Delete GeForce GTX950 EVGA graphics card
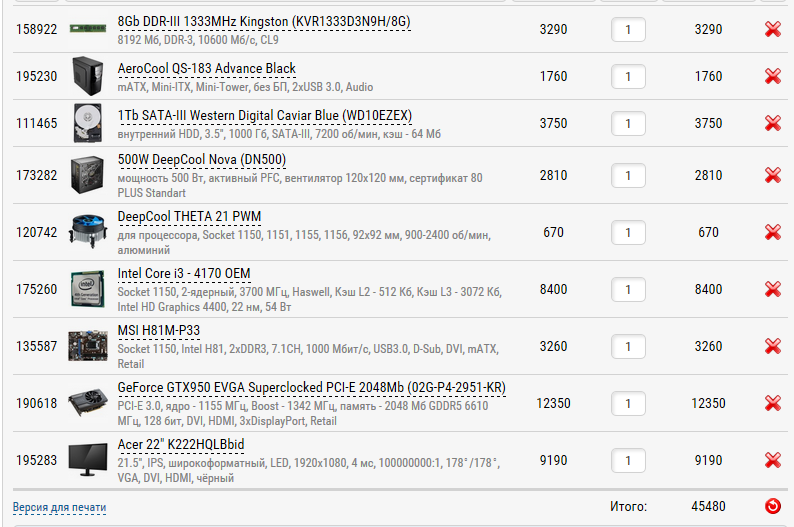Viewport: 794px width, 527px height. pyautogui.click(x=772, y=403)
